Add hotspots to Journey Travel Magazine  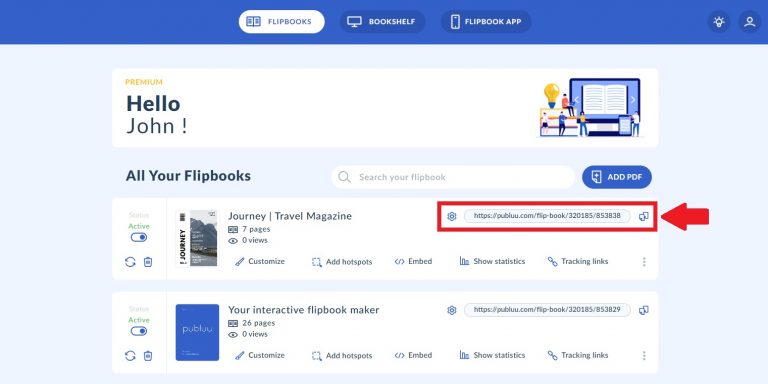point(342,262)
